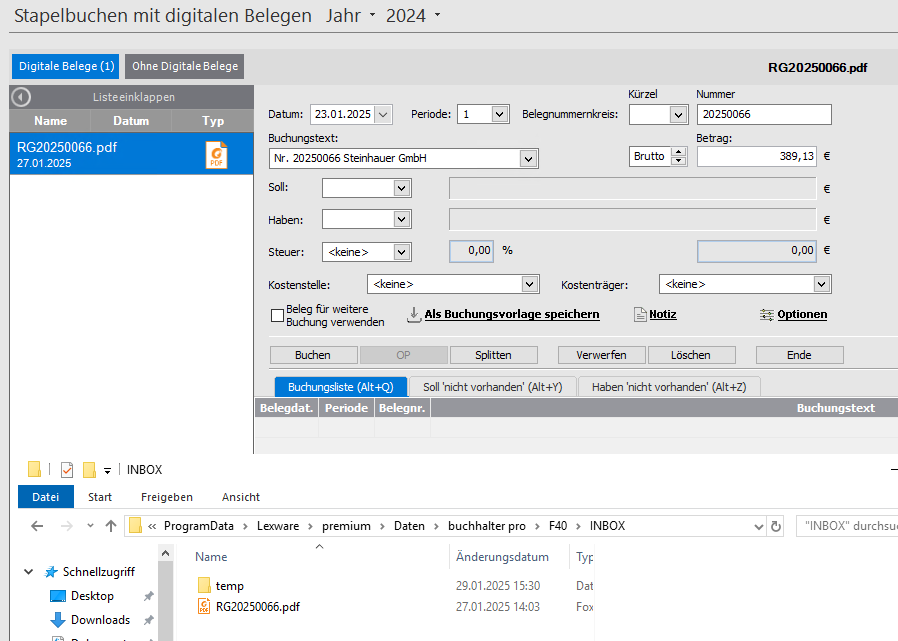This screenshot has height=641, width=898.
Task: Click the Downloads arrow icon in Schnellzugriff
Action: (58, 620)
